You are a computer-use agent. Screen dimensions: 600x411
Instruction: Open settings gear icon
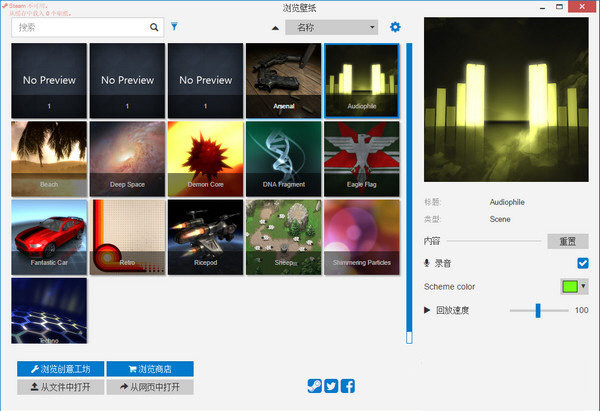point(395,27)
